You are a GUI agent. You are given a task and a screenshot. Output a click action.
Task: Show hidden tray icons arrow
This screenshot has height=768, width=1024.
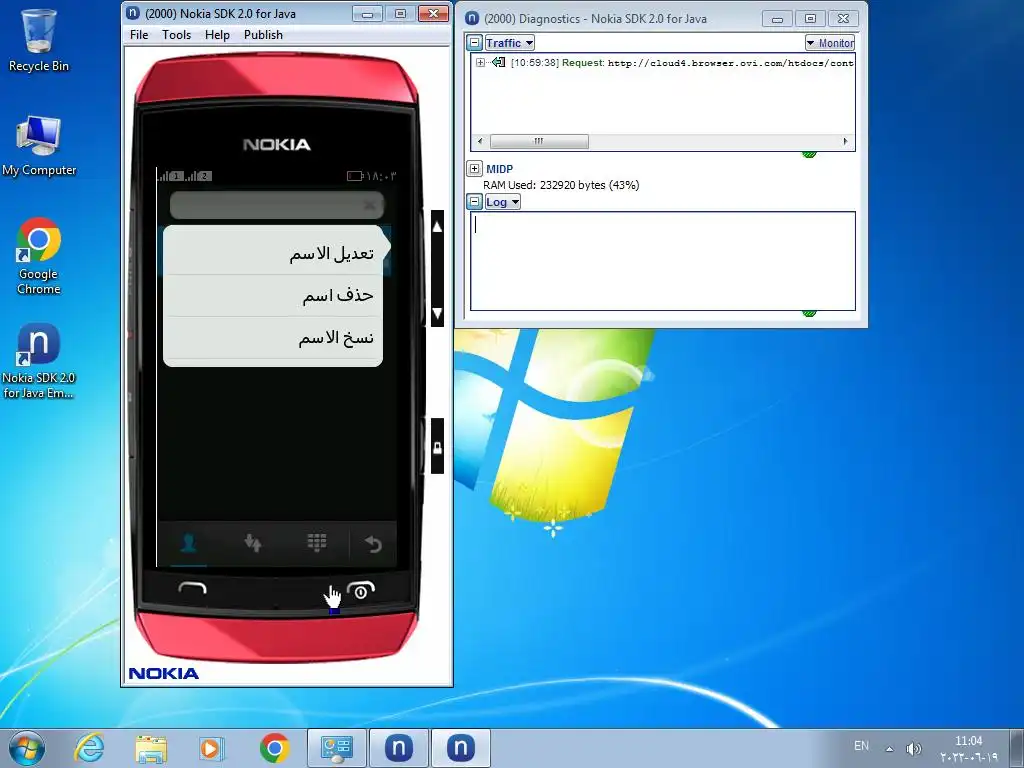click(889, 748)
